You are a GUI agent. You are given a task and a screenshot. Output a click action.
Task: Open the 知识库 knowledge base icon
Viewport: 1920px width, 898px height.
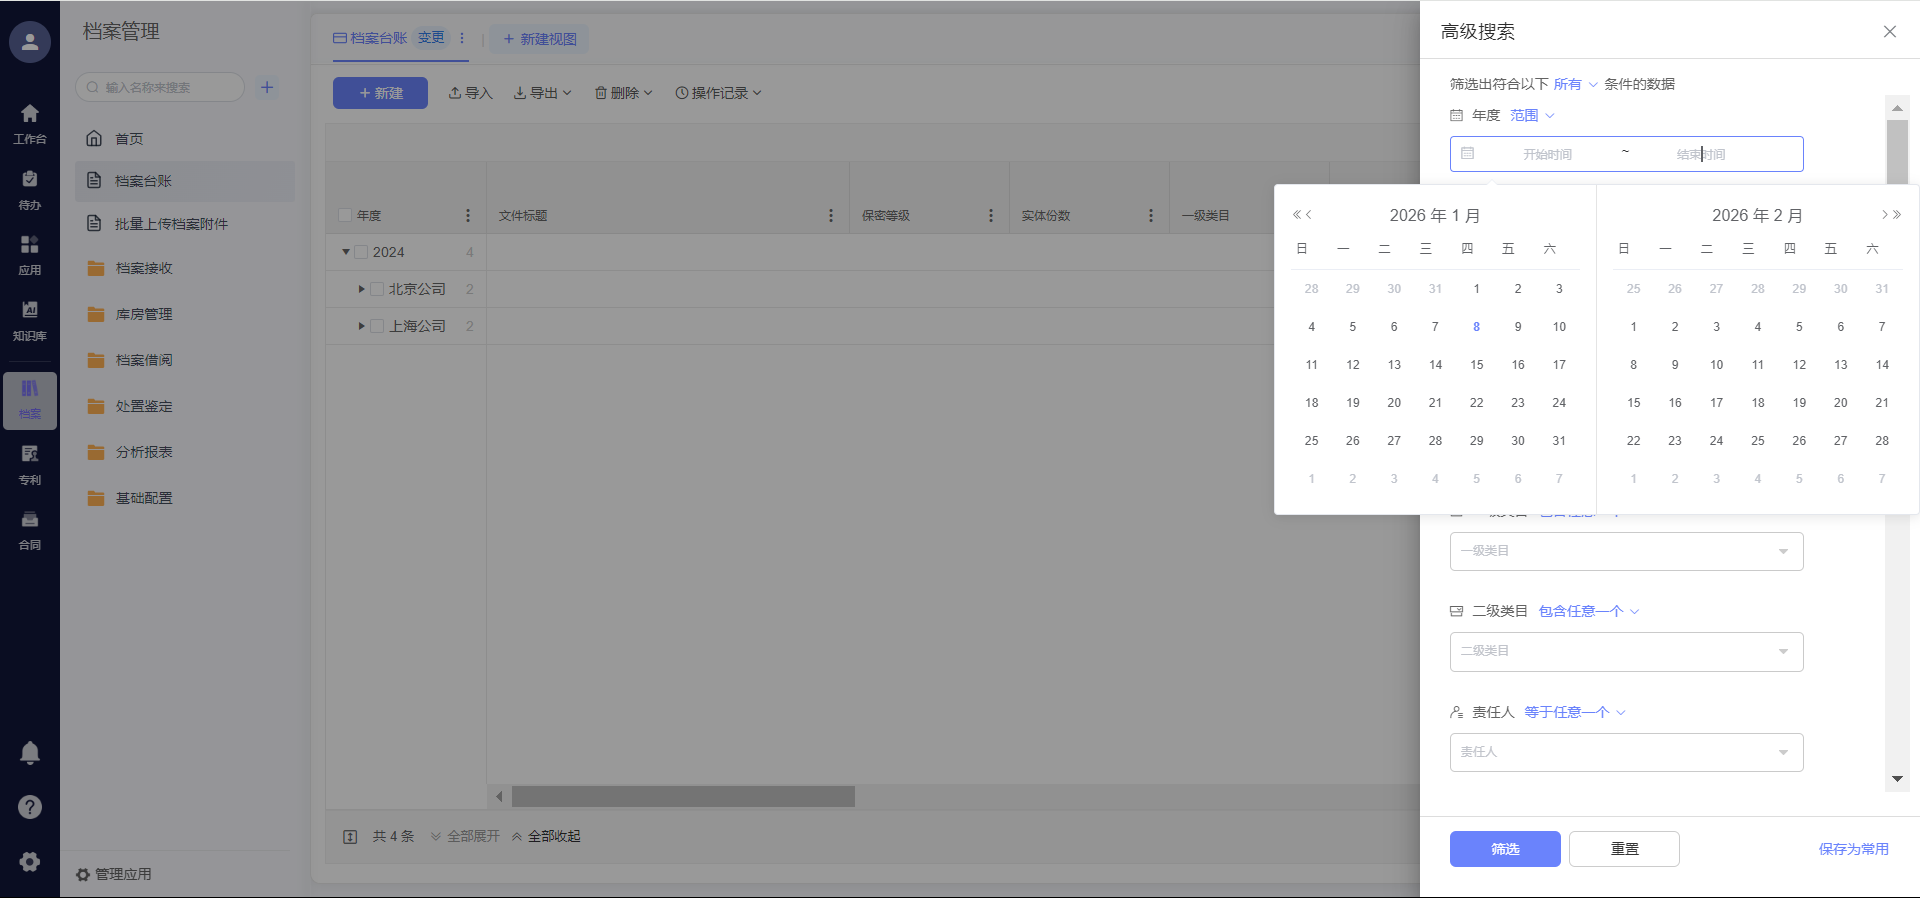coord(30,319)
